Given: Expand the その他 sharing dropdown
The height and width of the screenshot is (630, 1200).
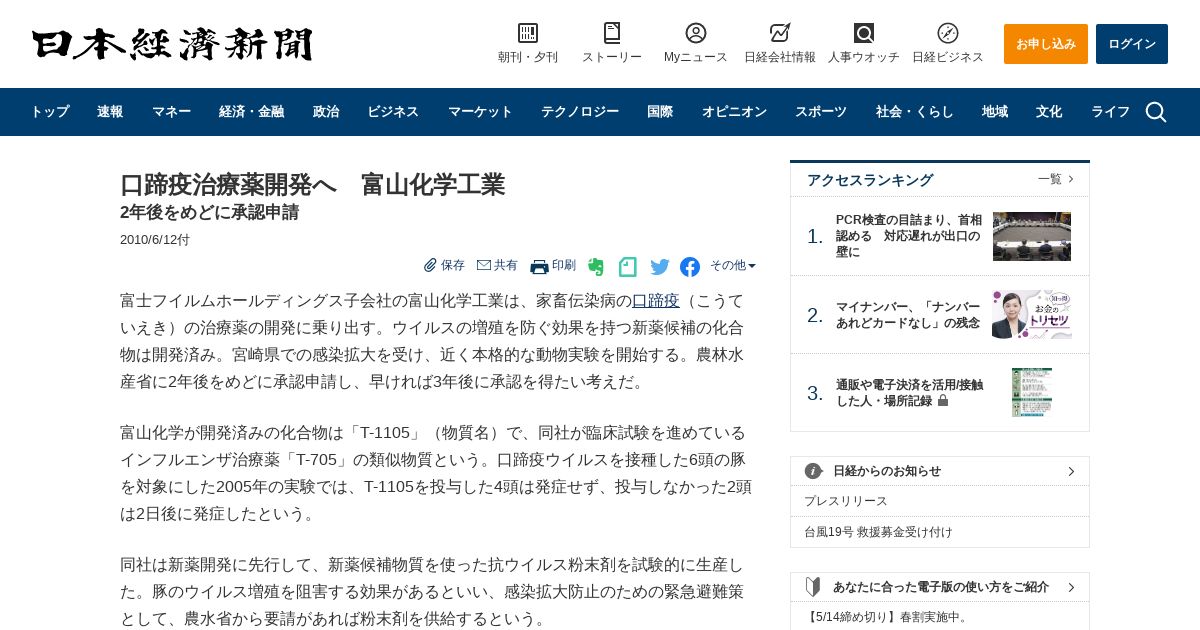Looking at the screenshot, I should [x=733, y=265].
